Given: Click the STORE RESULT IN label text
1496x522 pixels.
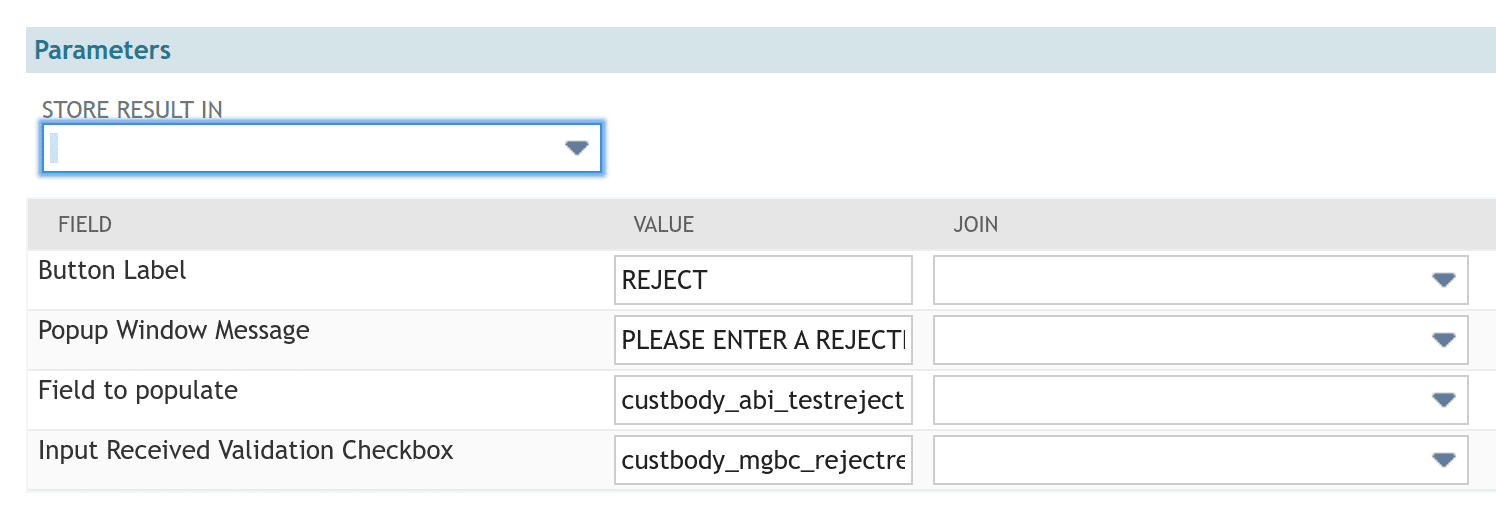Looking at the screenshot, I should pyautogui.click(x=132, y=110).
